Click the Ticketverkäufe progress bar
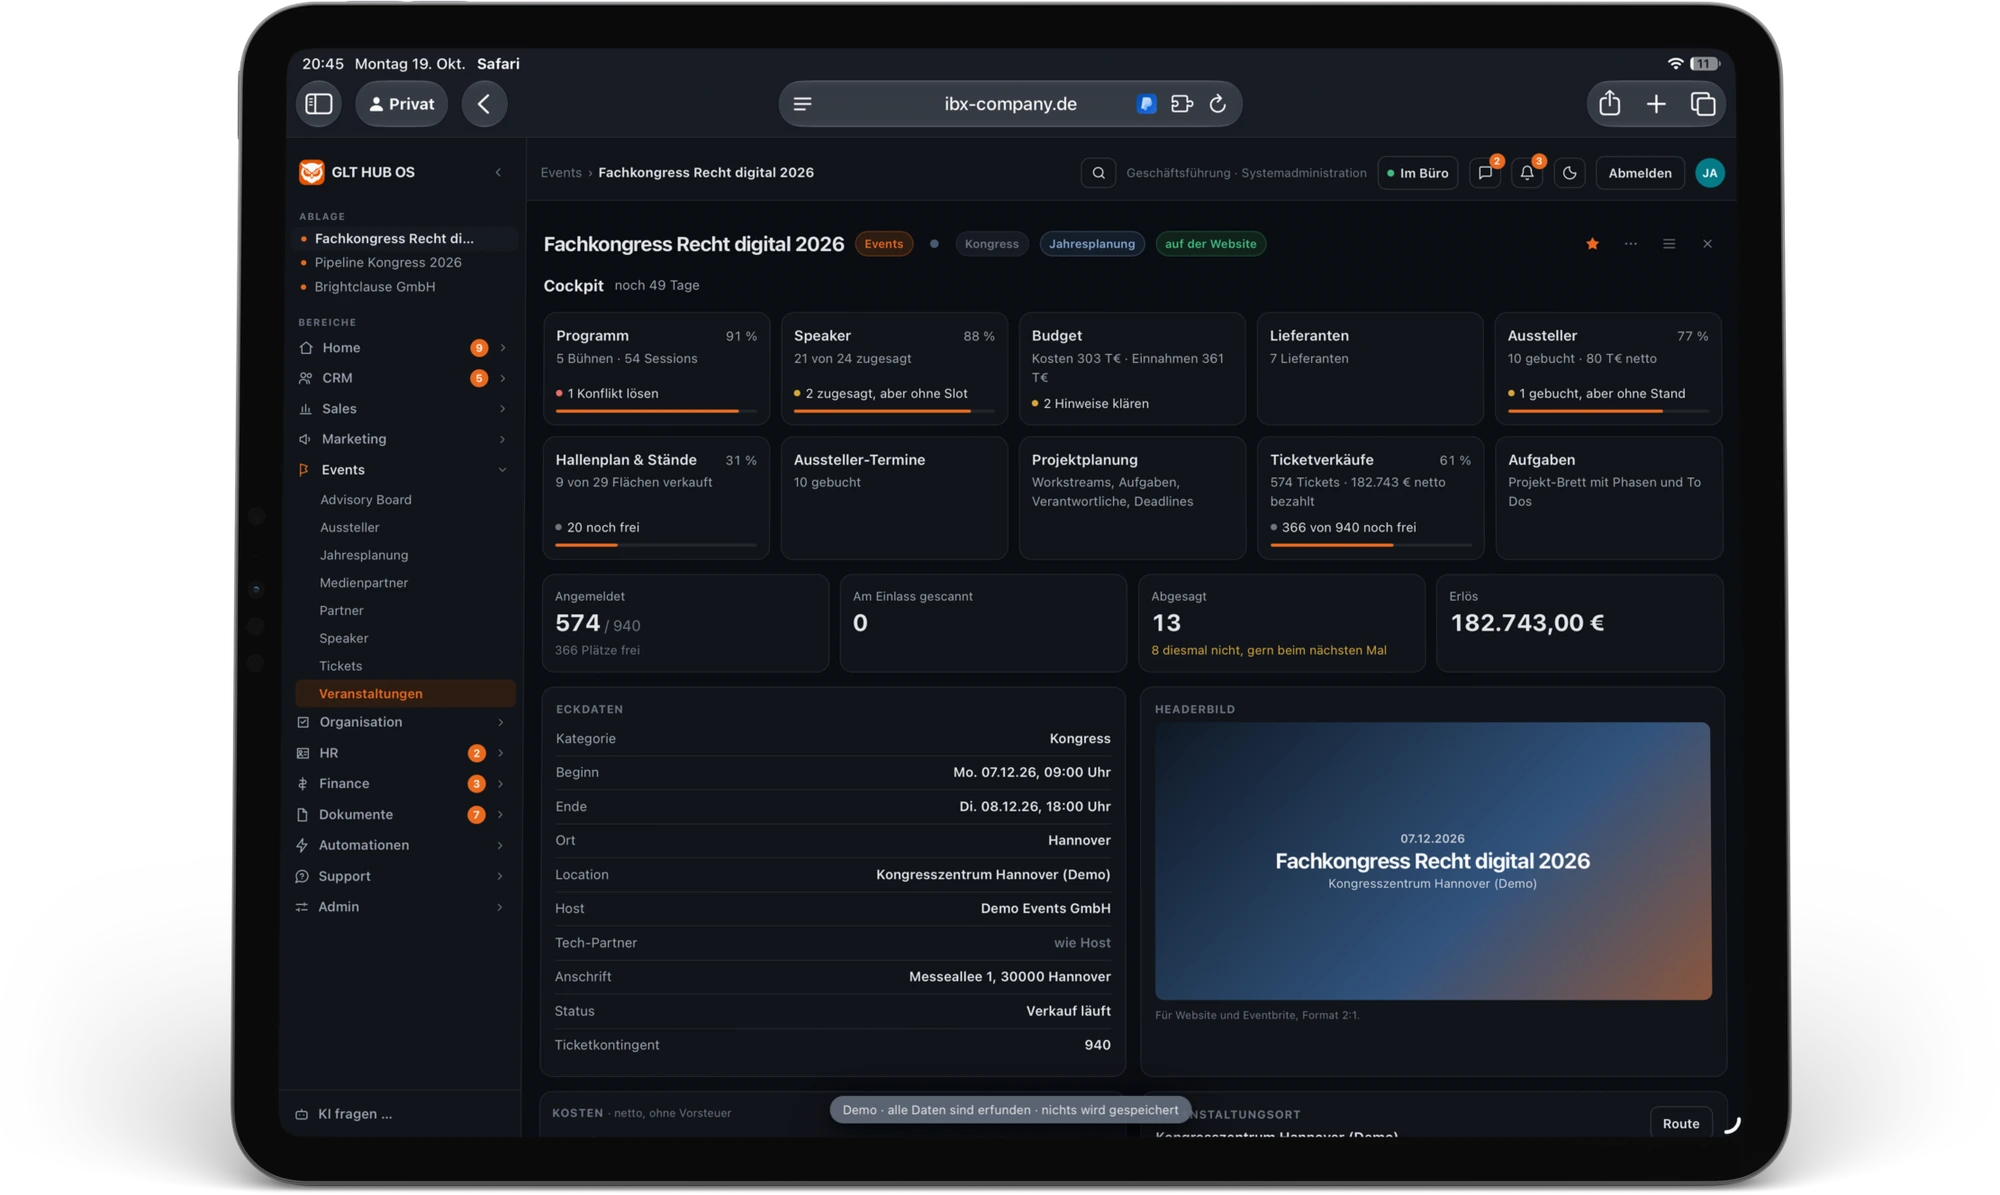Image resolution: width=2000 pixels, height=1195 pixels. click(1370, 545)
